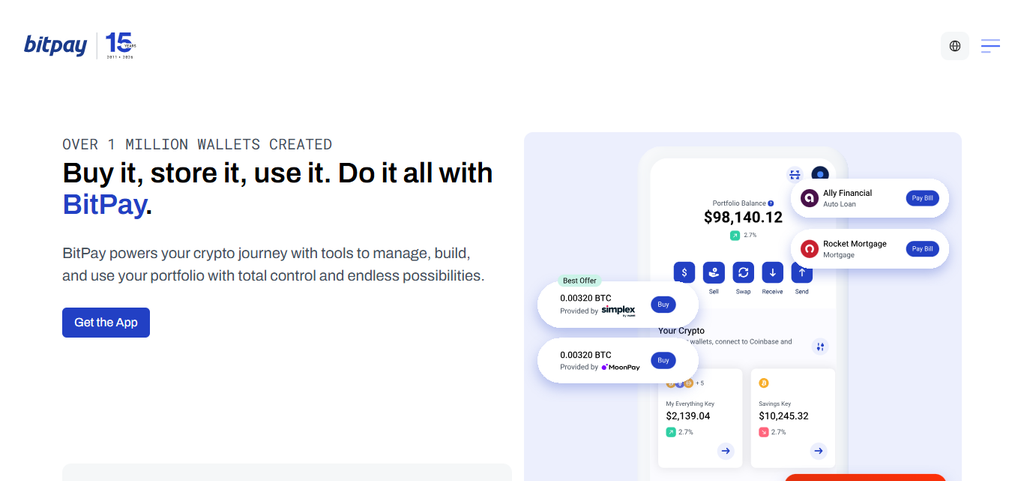Tap the profile avatar icon in the phone mockup
Image resolution: width=1024 pixels, height=481 pixels.
(x=820, y=173)
